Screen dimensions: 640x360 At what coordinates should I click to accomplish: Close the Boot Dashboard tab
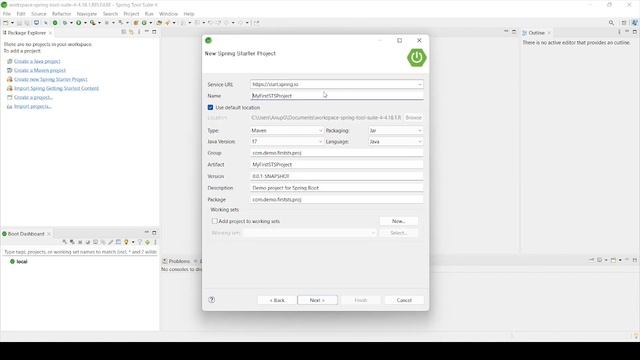(49, 234)
